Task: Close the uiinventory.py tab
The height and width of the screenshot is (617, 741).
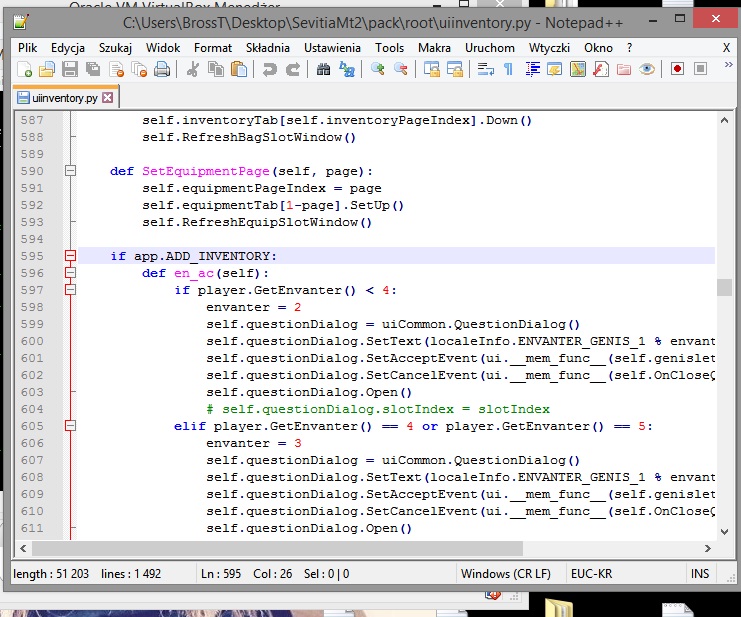Action: (108, 98)
